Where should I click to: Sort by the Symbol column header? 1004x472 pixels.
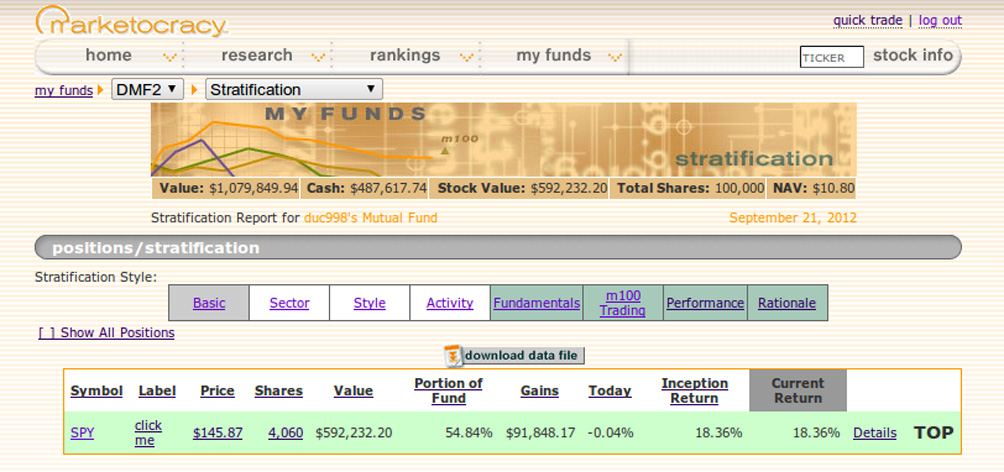click(96, 391)
